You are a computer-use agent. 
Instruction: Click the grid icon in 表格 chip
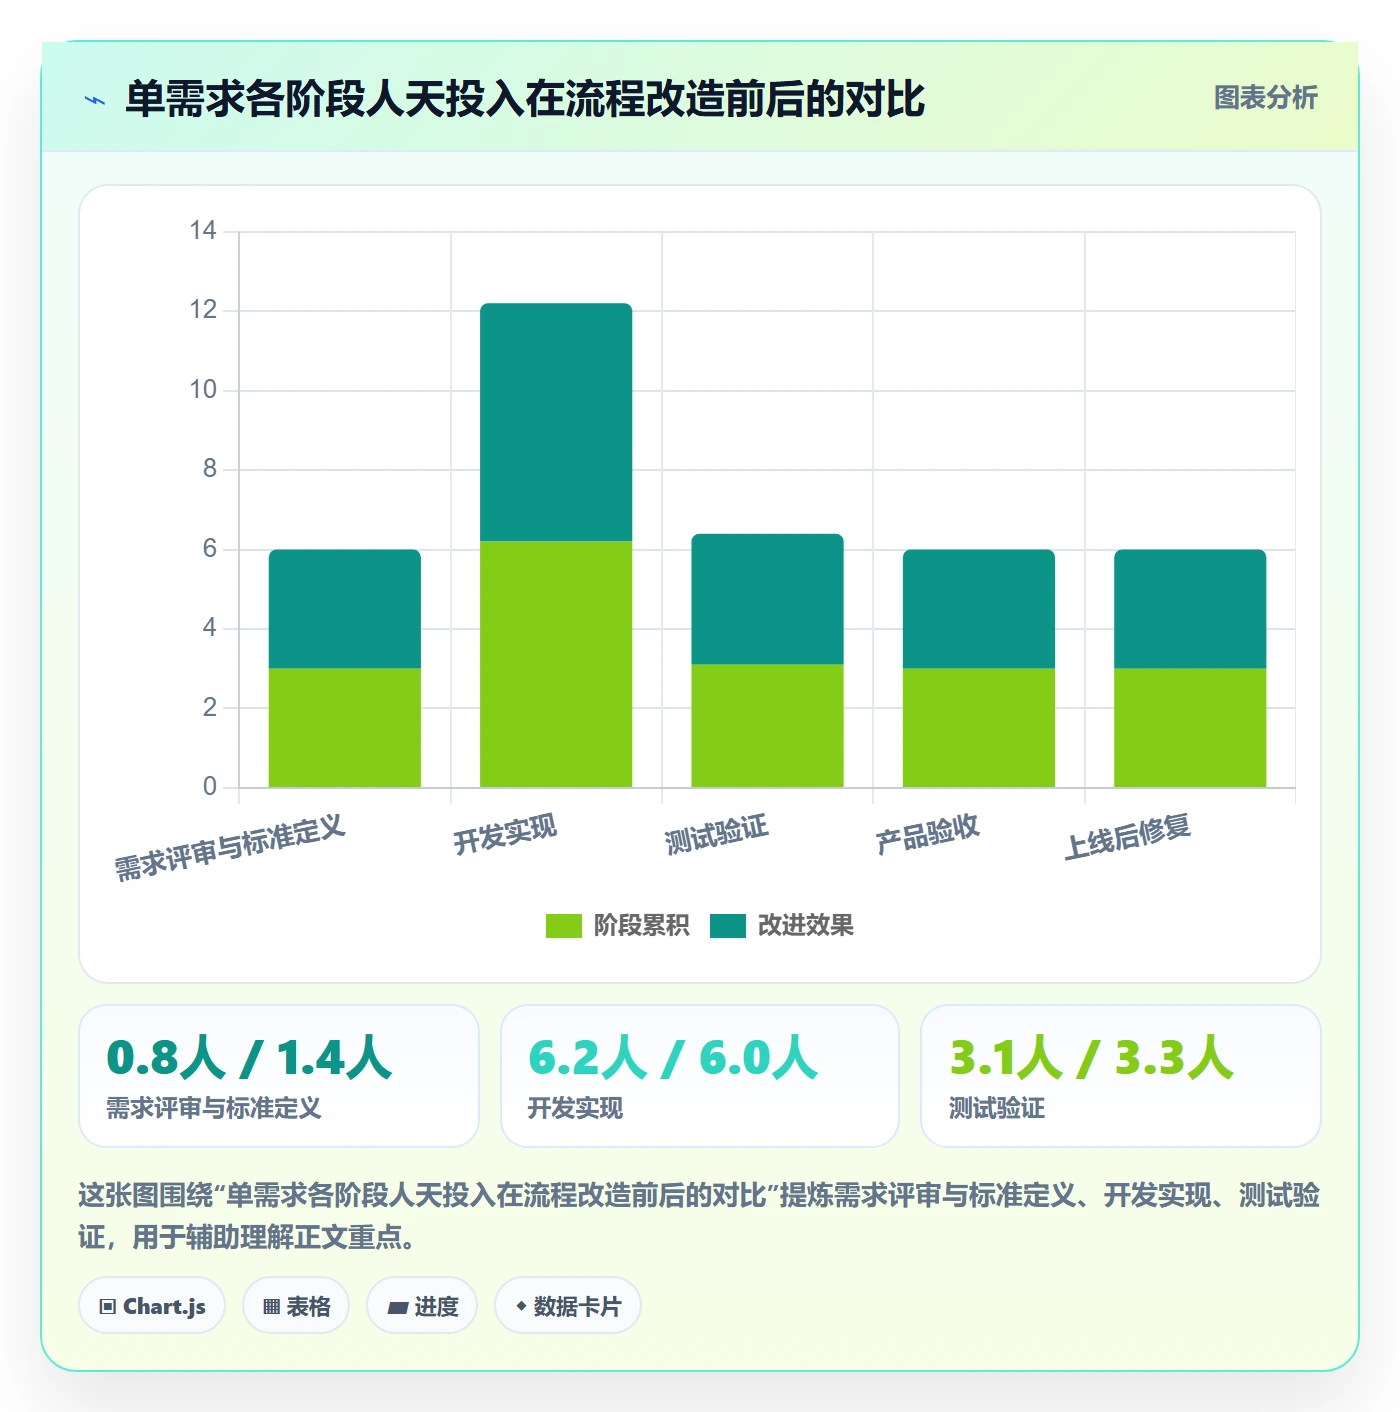coord(271,1307)
